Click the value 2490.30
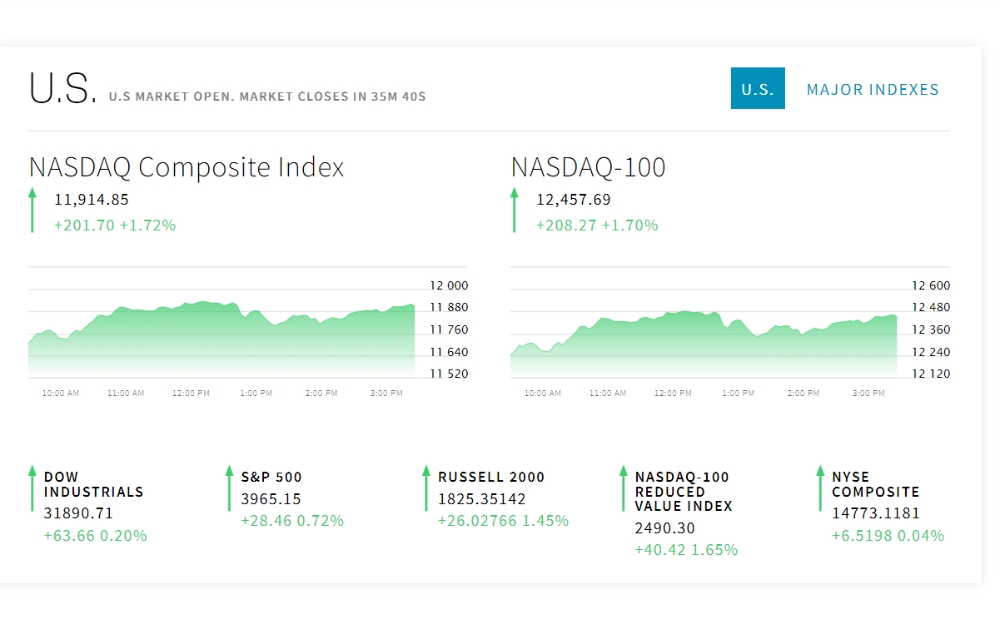 point(665,528)
